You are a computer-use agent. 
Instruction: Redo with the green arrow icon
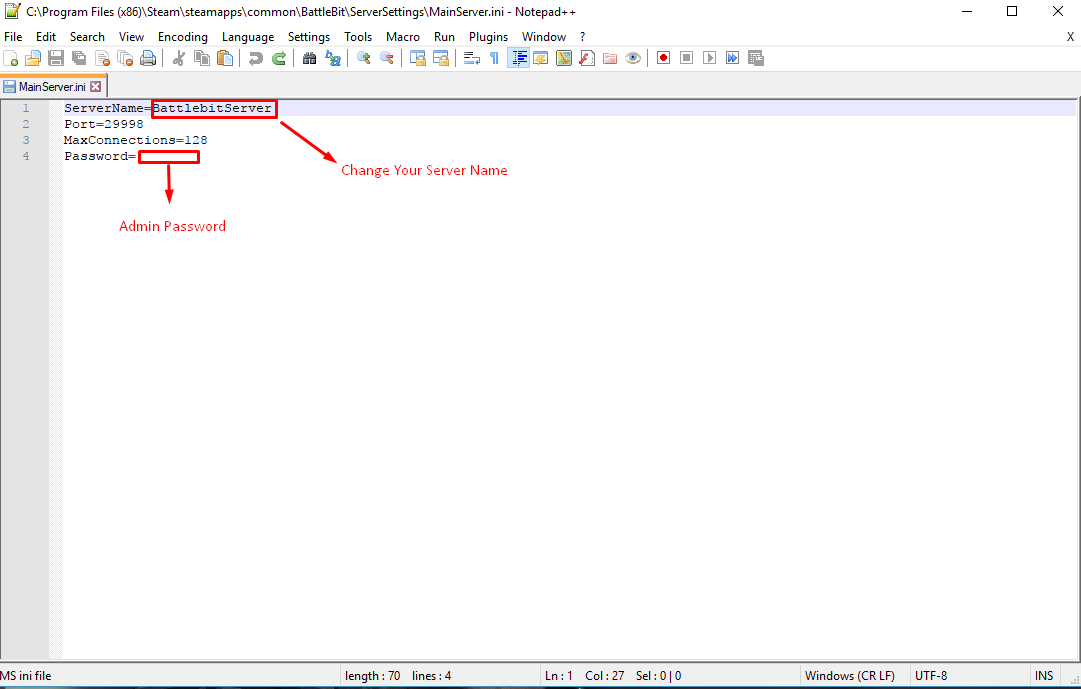tap(279, 59)
